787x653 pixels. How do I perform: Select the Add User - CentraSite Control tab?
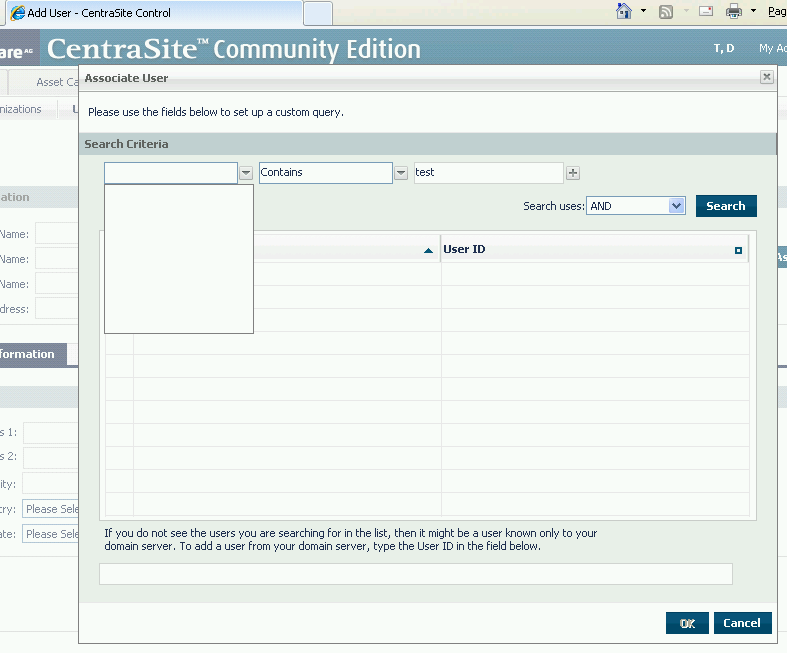coord(153,13)
